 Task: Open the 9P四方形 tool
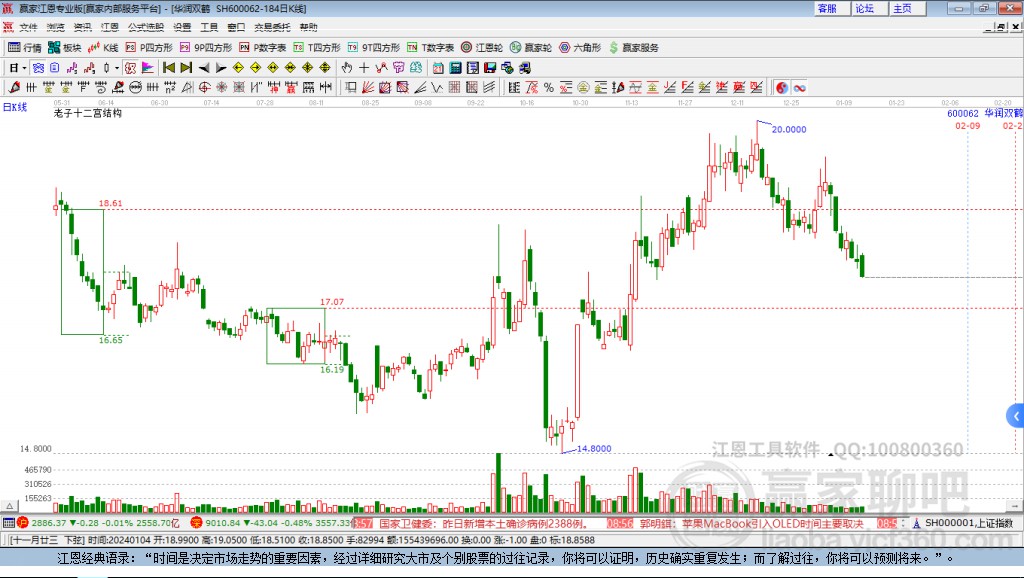(x=206, y=47)
